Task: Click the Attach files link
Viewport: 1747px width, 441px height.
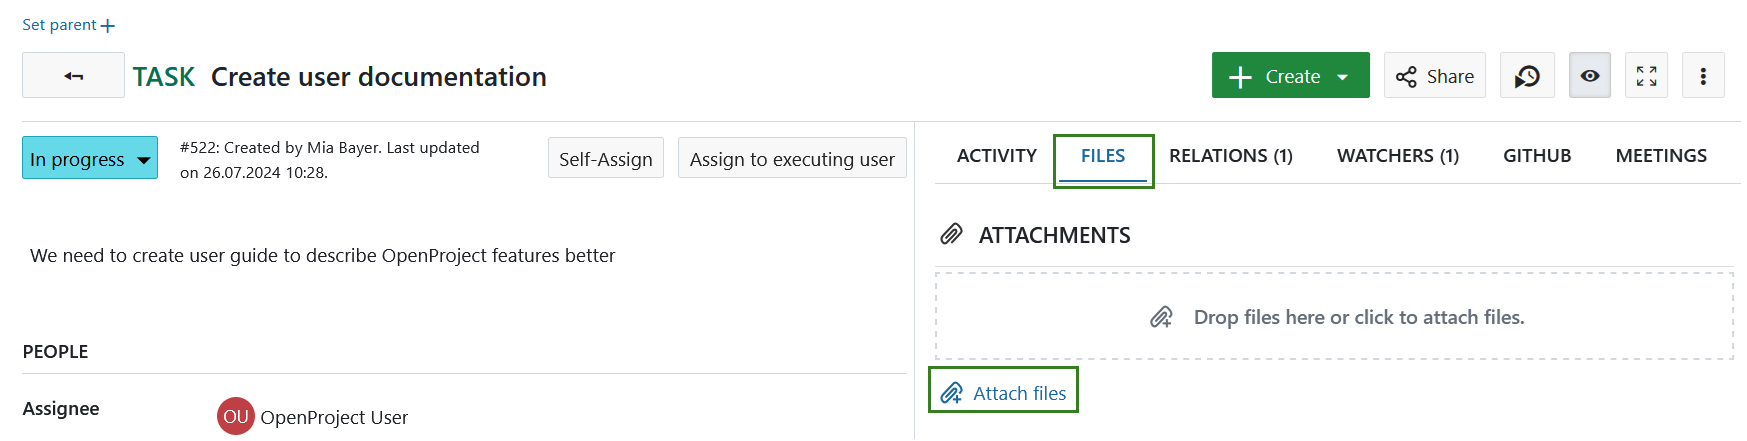Action: click(1004, 393)
